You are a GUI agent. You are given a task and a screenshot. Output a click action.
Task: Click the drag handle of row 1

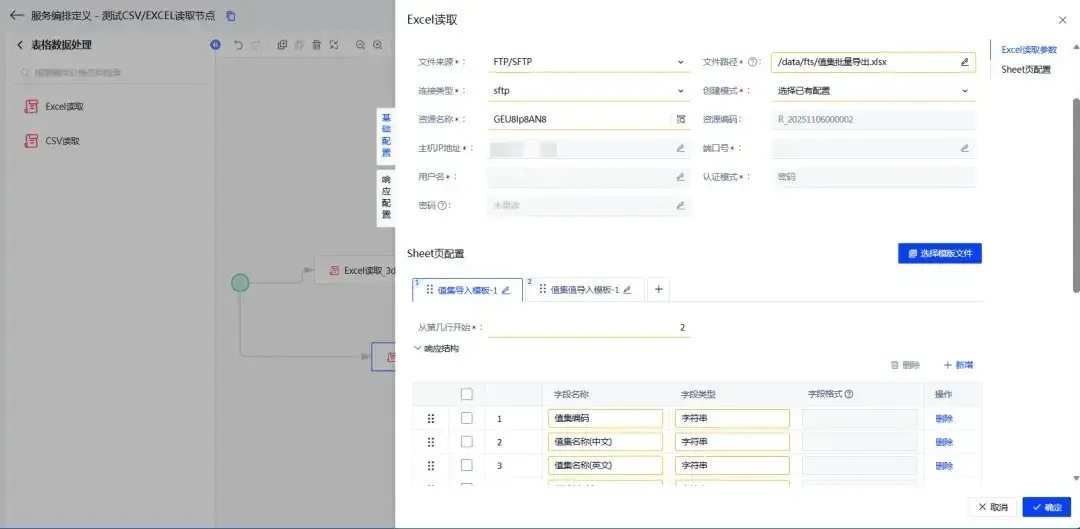431,419
